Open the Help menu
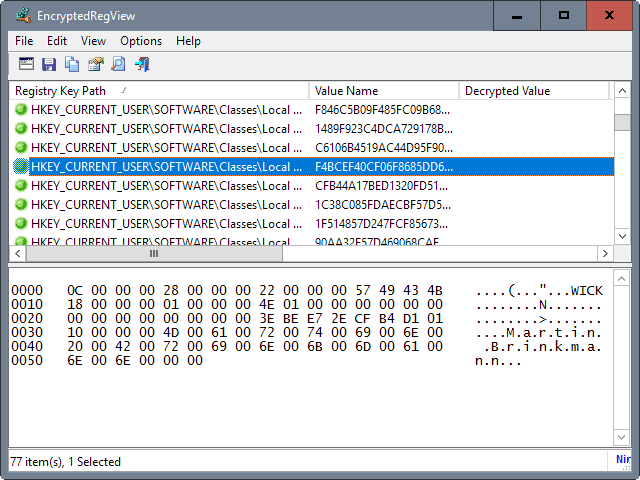 (188, 41)
